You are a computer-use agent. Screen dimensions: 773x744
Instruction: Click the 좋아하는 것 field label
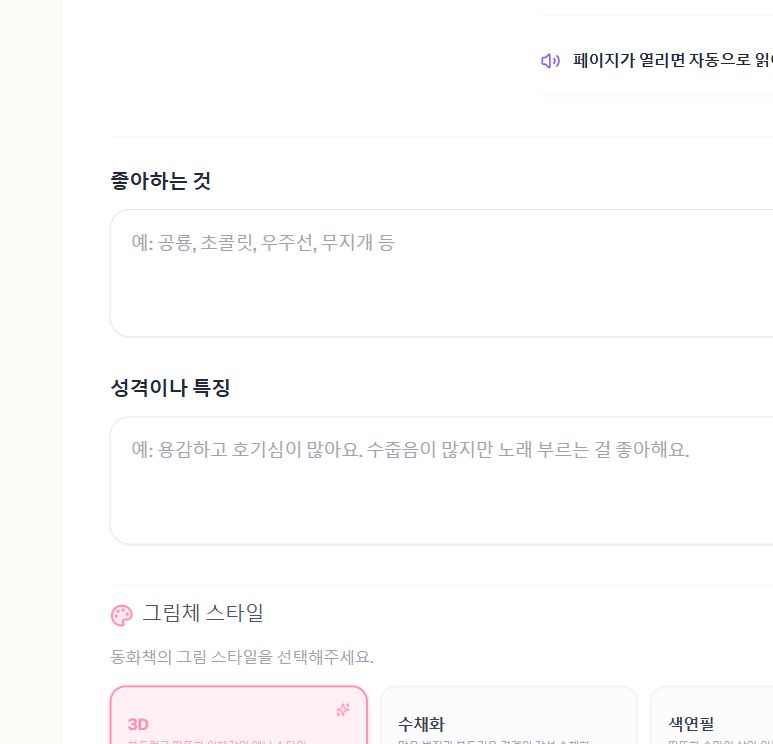(x=161, y=180)
